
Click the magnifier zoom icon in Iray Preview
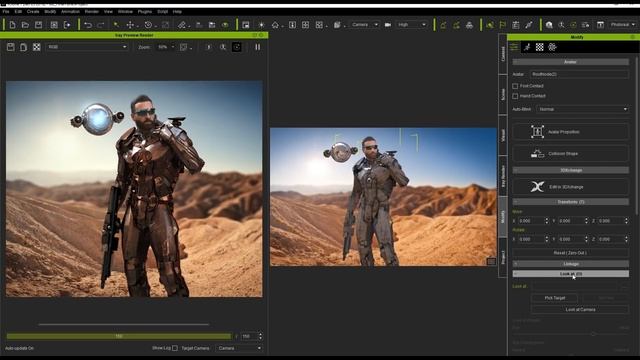pyautogui.click(x=223, y=47)
